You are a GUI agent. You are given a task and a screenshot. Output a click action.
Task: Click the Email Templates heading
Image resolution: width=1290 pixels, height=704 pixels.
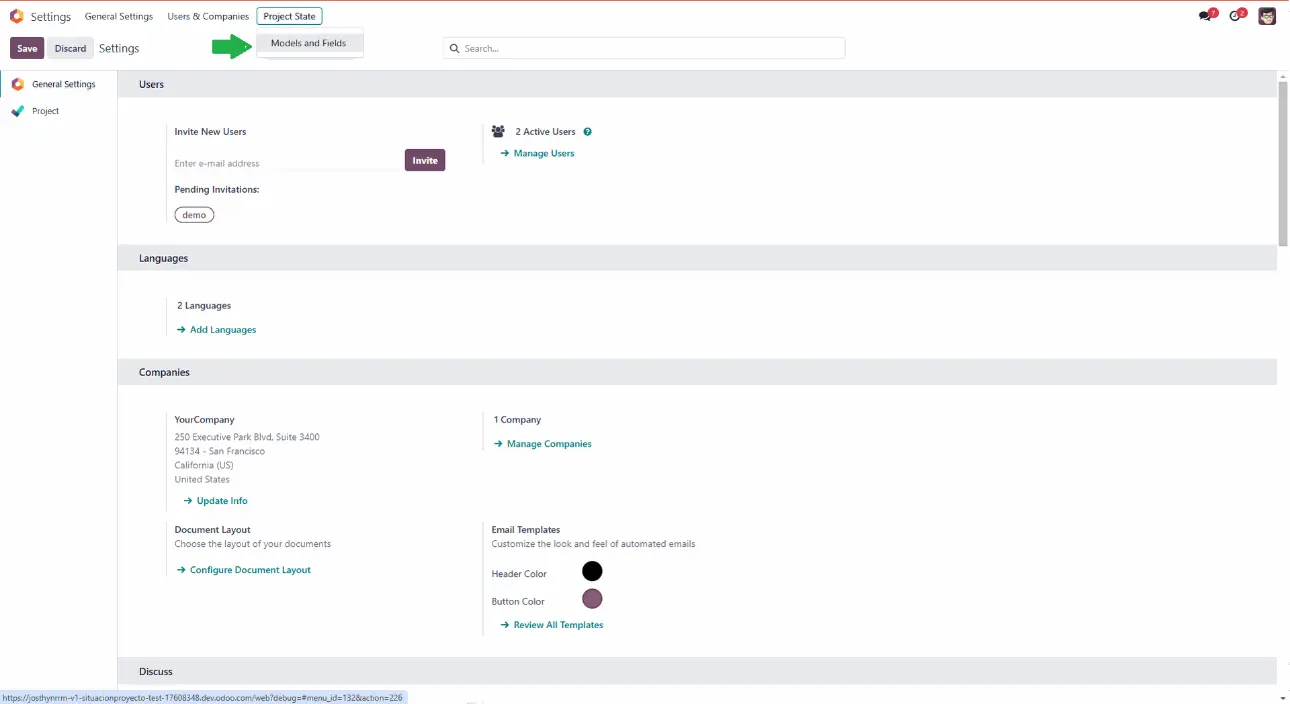(x=526, y=530)
